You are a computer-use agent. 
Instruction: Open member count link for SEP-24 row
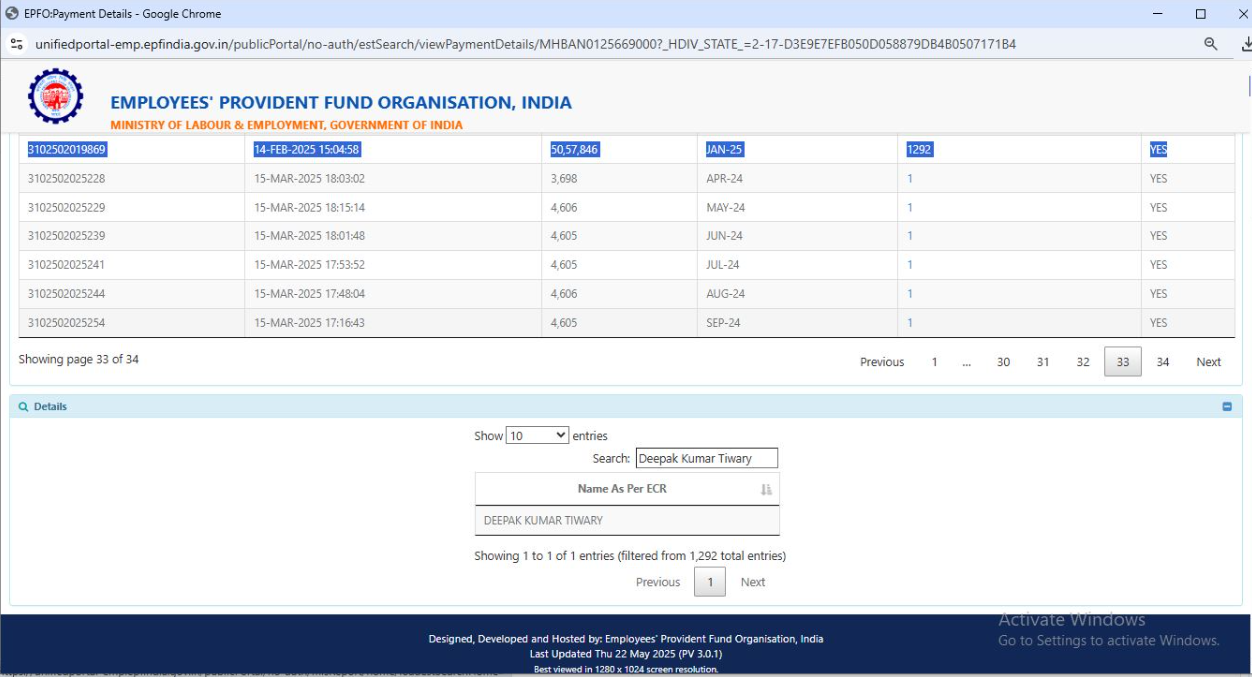pos(910,323)
